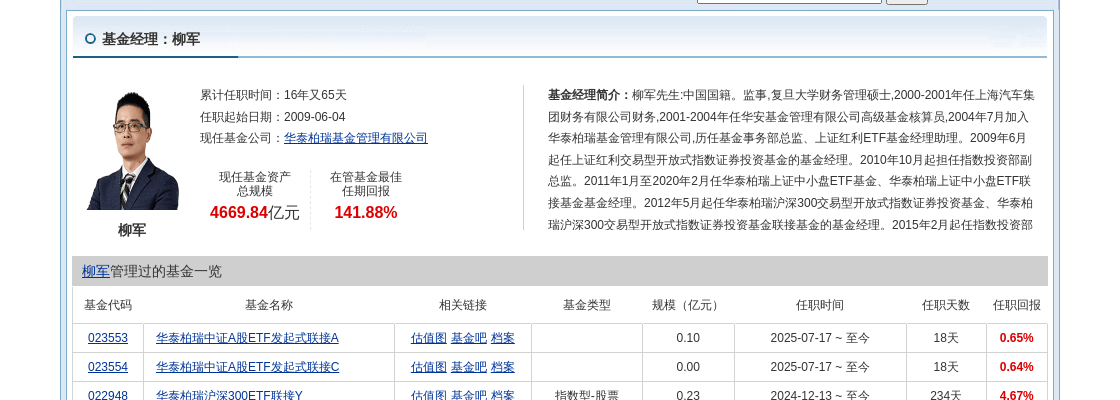Open 基金吧 for fund 023553

[469, 338]
